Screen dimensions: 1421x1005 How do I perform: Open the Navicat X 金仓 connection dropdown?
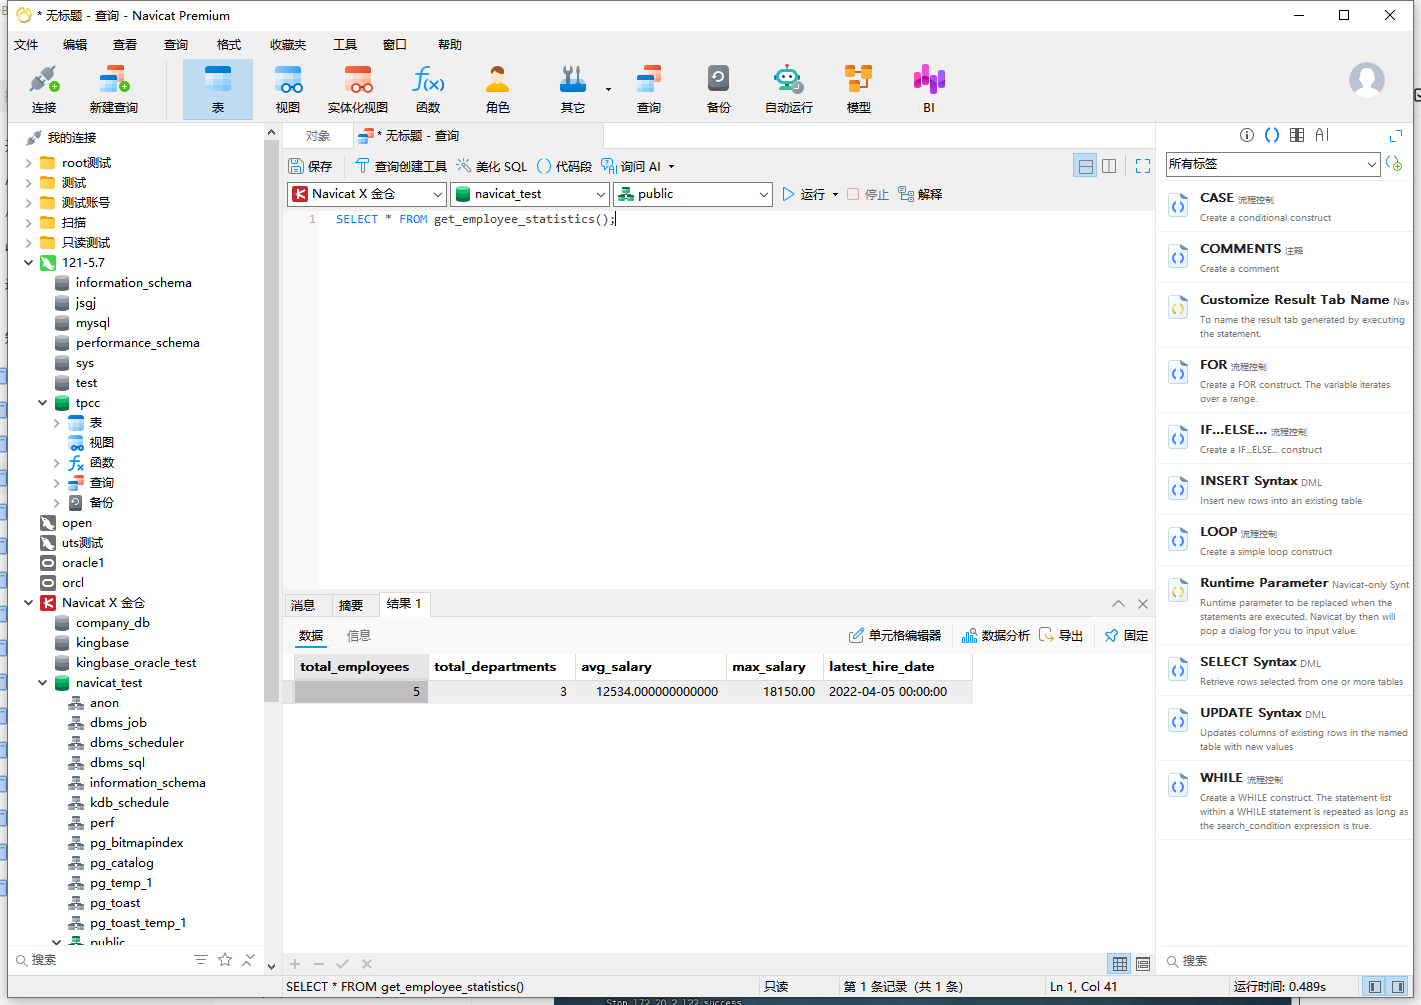coord(367,194)
